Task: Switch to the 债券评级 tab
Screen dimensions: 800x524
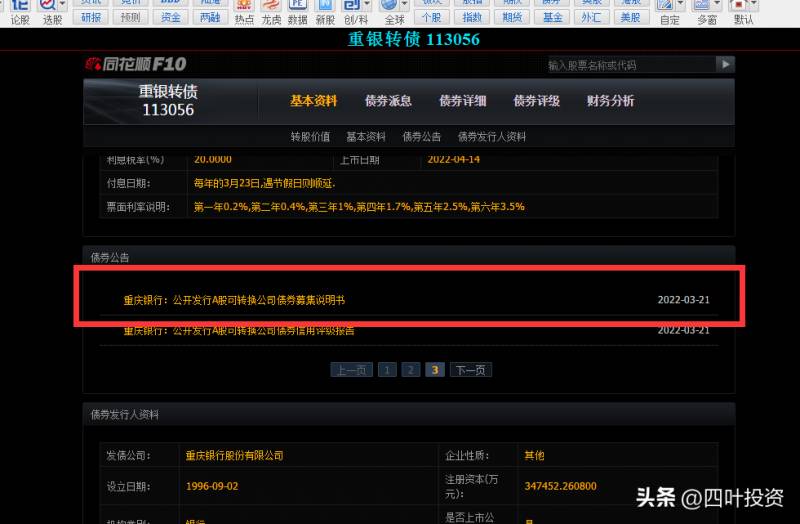Action: (536, 101)
